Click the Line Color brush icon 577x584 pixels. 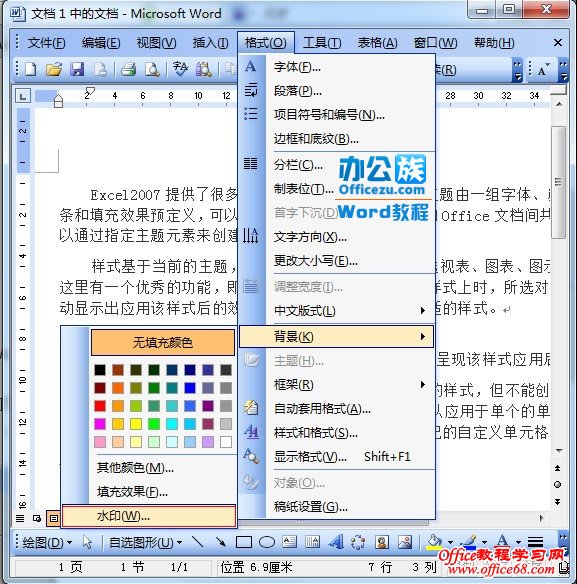coord(469,542)
